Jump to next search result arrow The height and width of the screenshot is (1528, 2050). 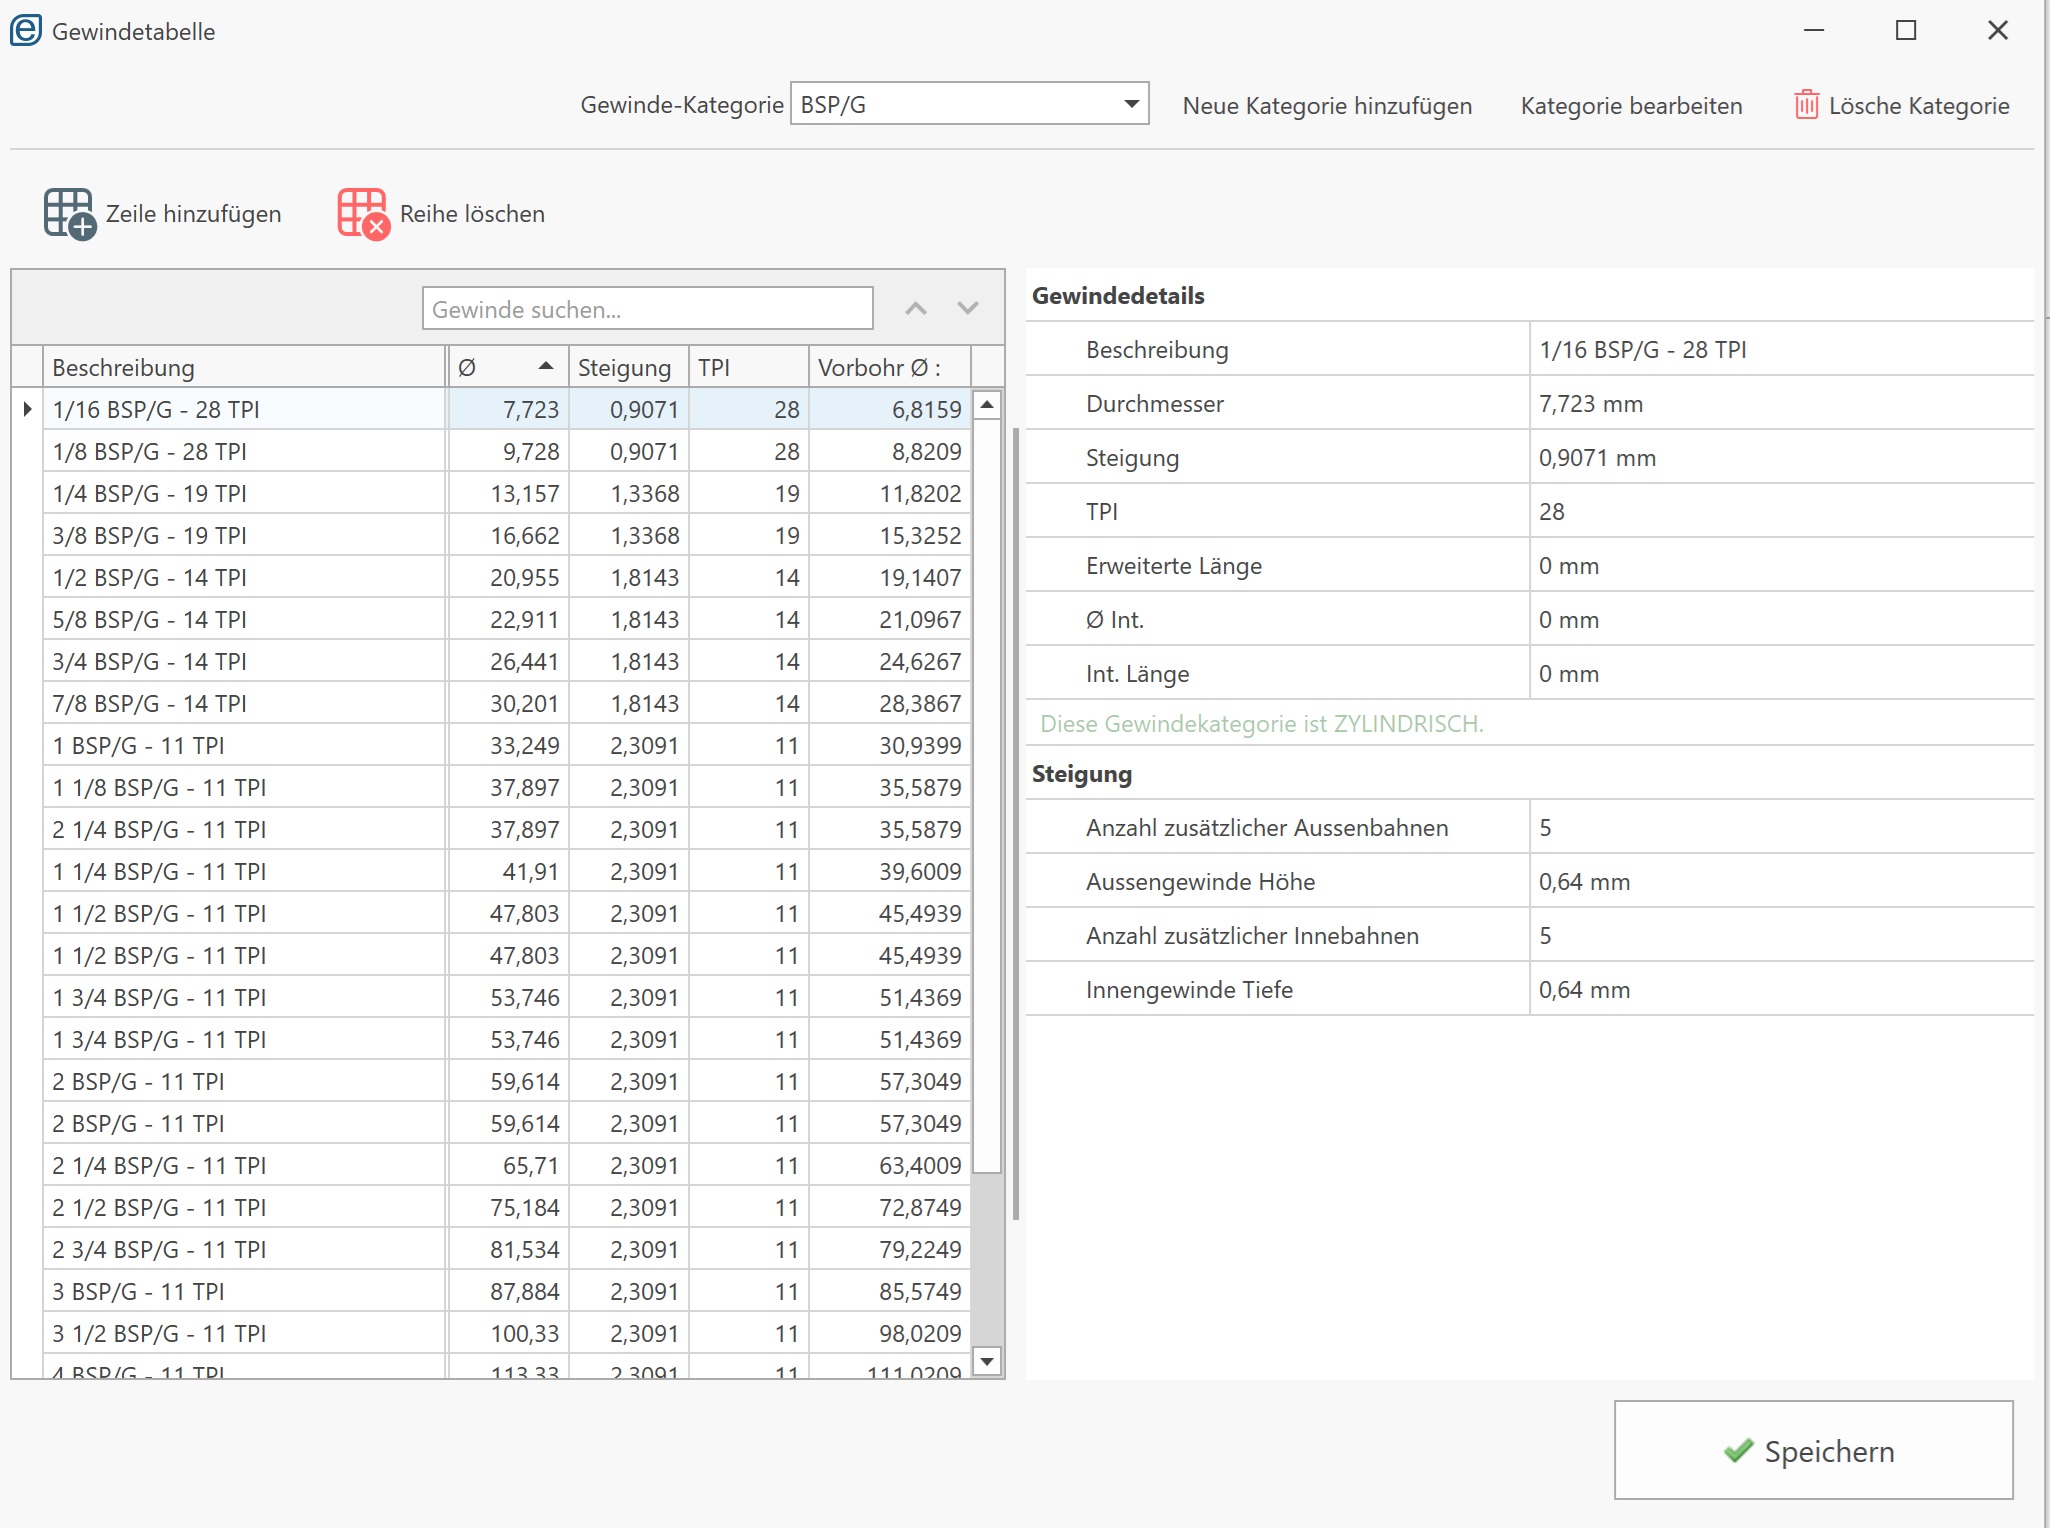(967, 309)
